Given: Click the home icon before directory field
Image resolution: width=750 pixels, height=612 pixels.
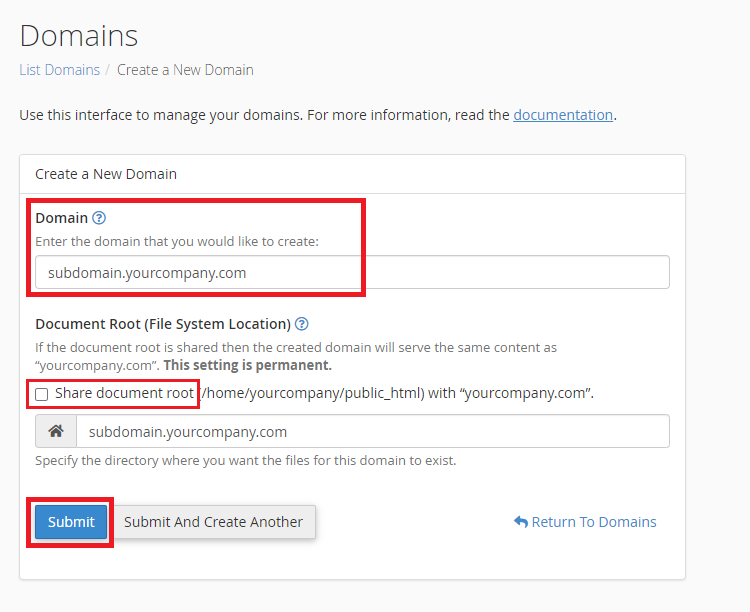Looking at the screenshot, I should pyautogui.click(x=56, y=432).
